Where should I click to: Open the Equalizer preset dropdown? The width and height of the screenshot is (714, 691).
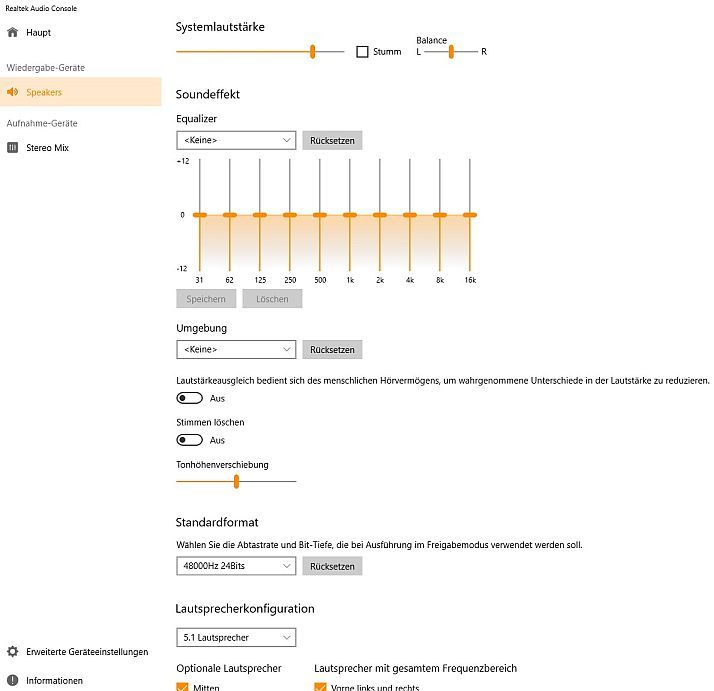[x=236, y=140]
